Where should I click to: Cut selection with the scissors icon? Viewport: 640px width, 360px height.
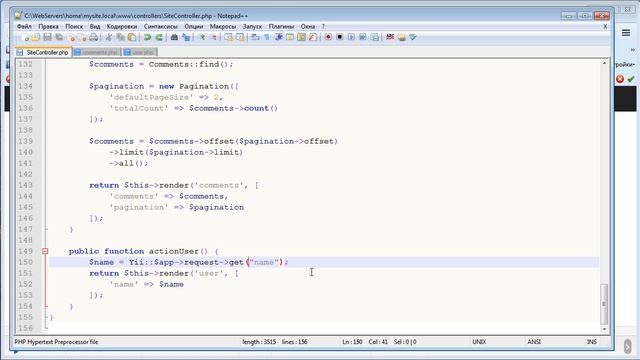pos(109,38)
